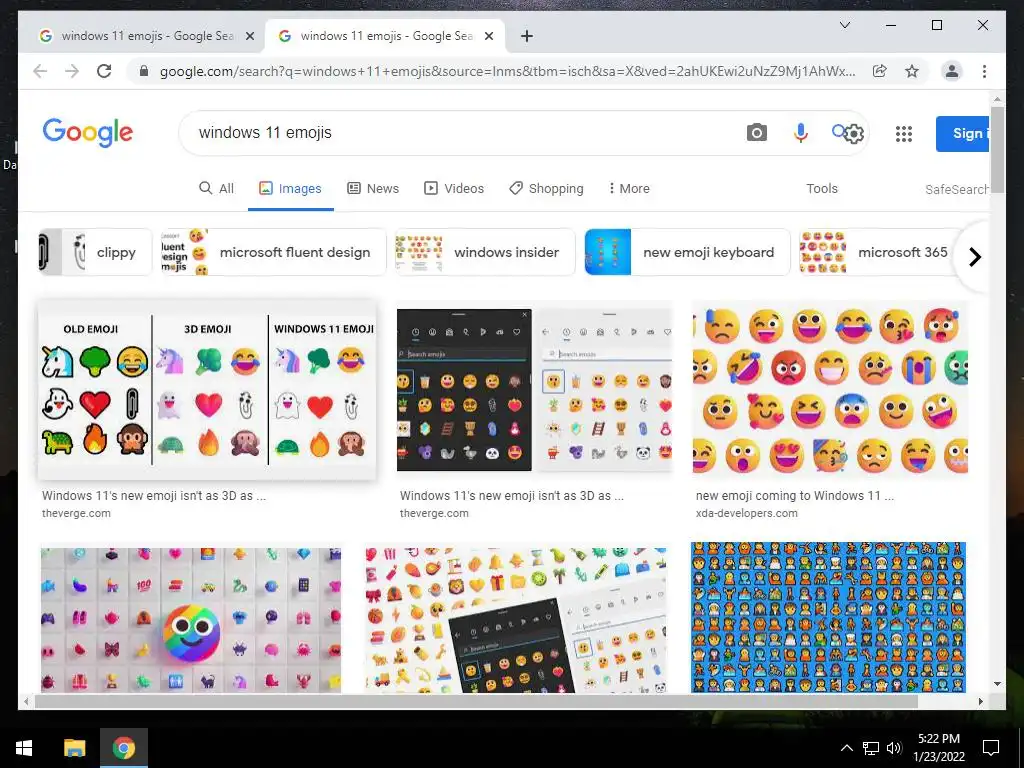1024x768 pixels.
Task: Open File Explorer from the taskbar
Action: pos(74,748)
